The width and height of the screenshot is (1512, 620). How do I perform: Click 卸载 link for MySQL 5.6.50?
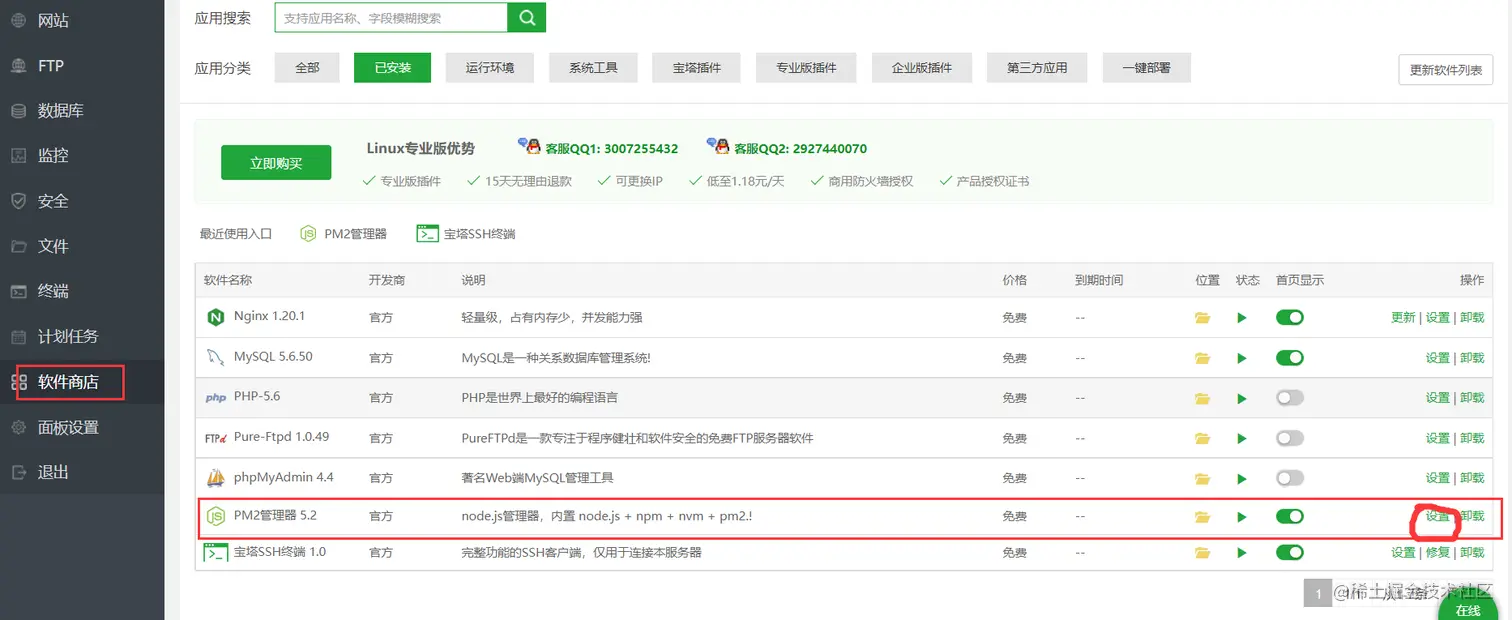pos(1472,358)
